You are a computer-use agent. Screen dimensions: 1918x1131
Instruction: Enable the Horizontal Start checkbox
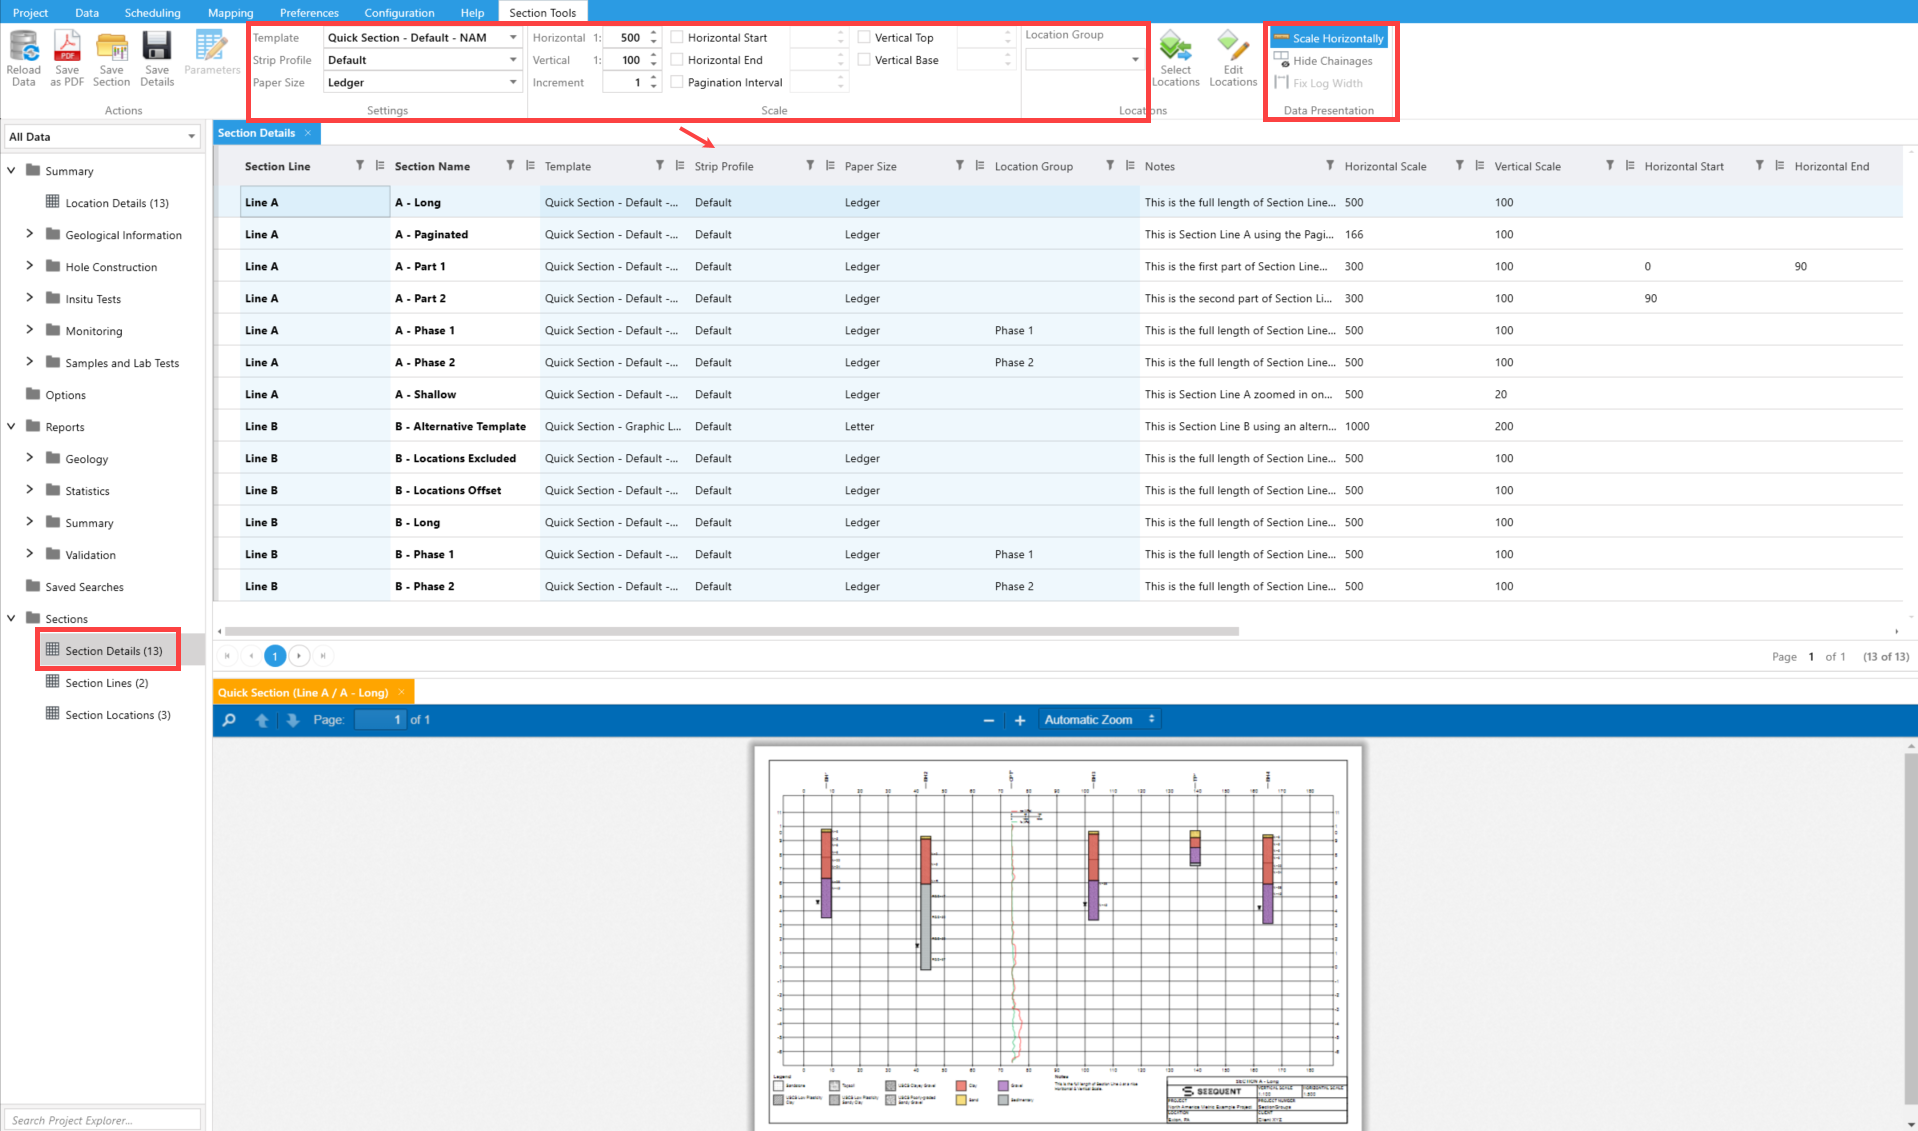click(677, 37)
